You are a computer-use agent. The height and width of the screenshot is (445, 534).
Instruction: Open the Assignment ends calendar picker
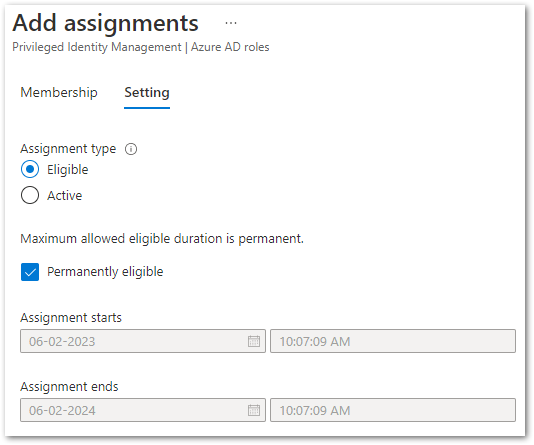coord(254,410)
